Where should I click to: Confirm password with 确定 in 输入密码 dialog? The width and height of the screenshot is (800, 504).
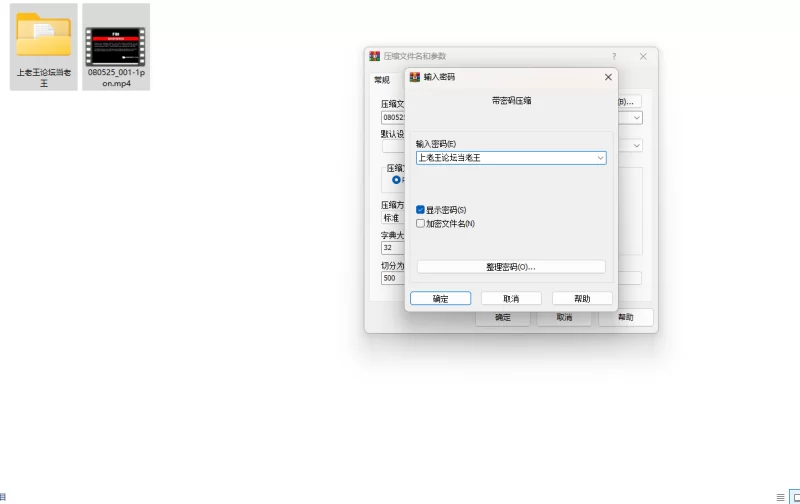pyautogui.click(x=440, y=298)
